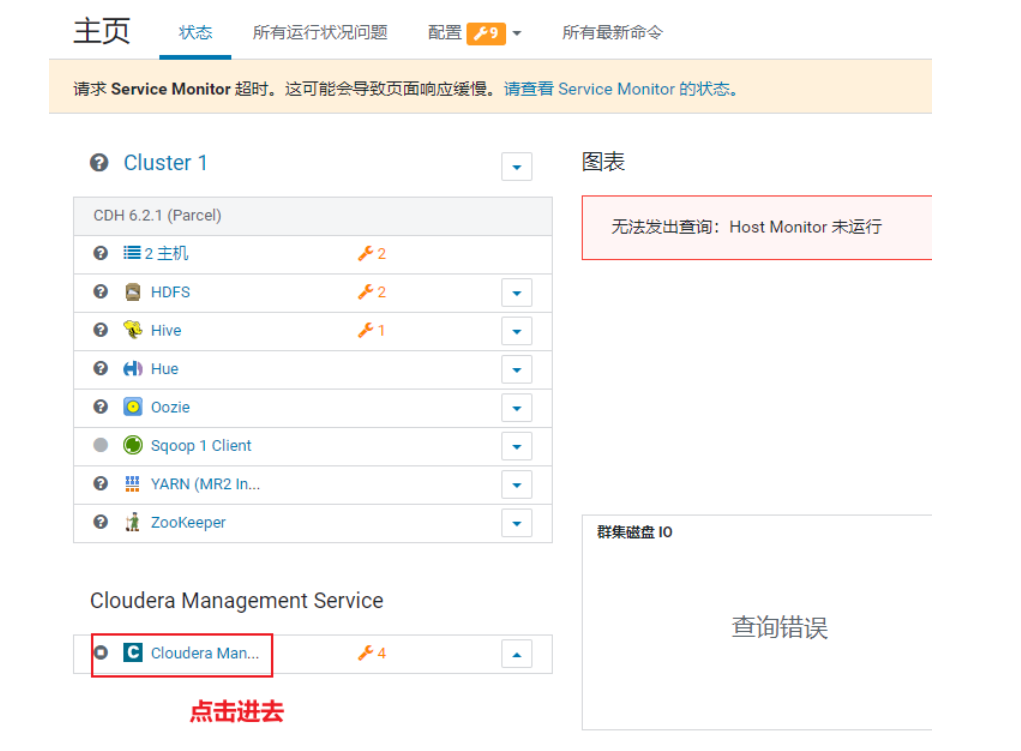Click the wrench 2 configuration issues for hosts
Viewport: 1021px width, 751px height.
pyautogui.click(x=372, y=253)
